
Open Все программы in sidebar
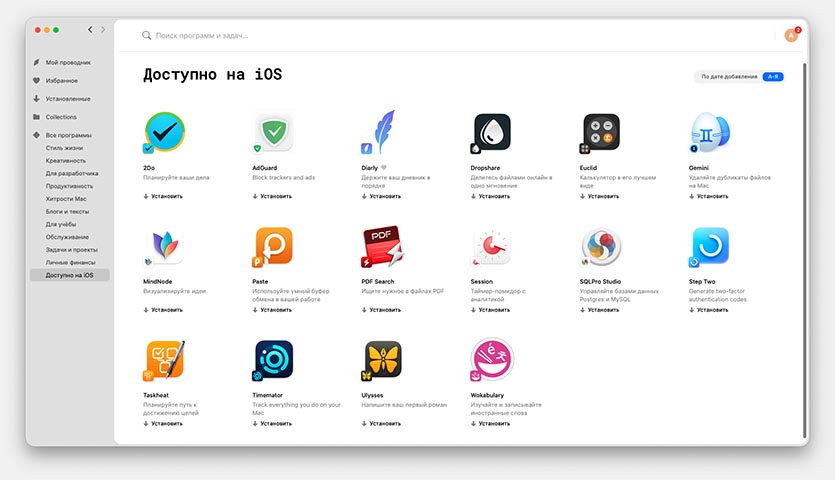pyautogui.click(x=68, y=135)
